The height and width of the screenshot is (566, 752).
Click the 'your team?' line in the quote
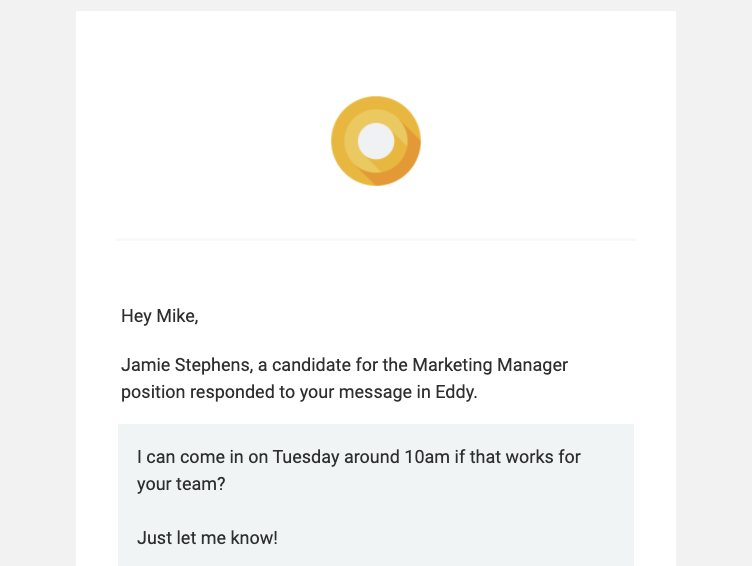point(181,484)
